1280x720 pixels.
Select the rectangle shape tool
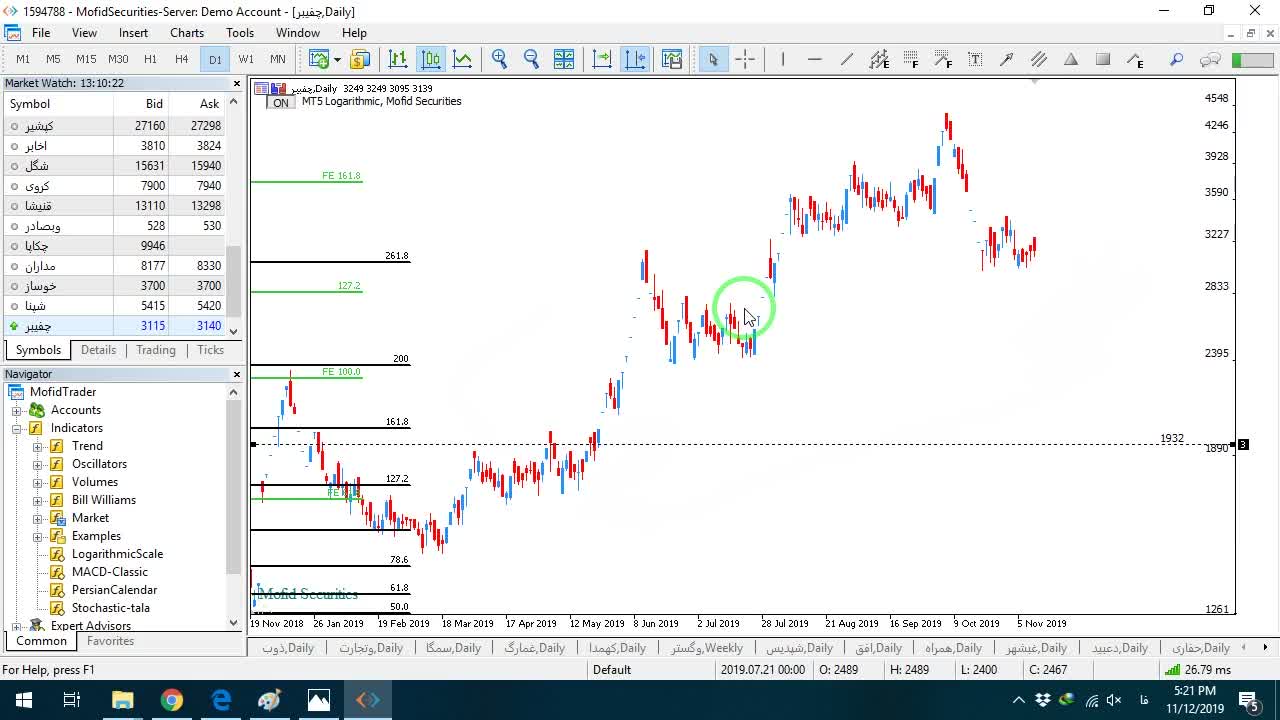1103,59
